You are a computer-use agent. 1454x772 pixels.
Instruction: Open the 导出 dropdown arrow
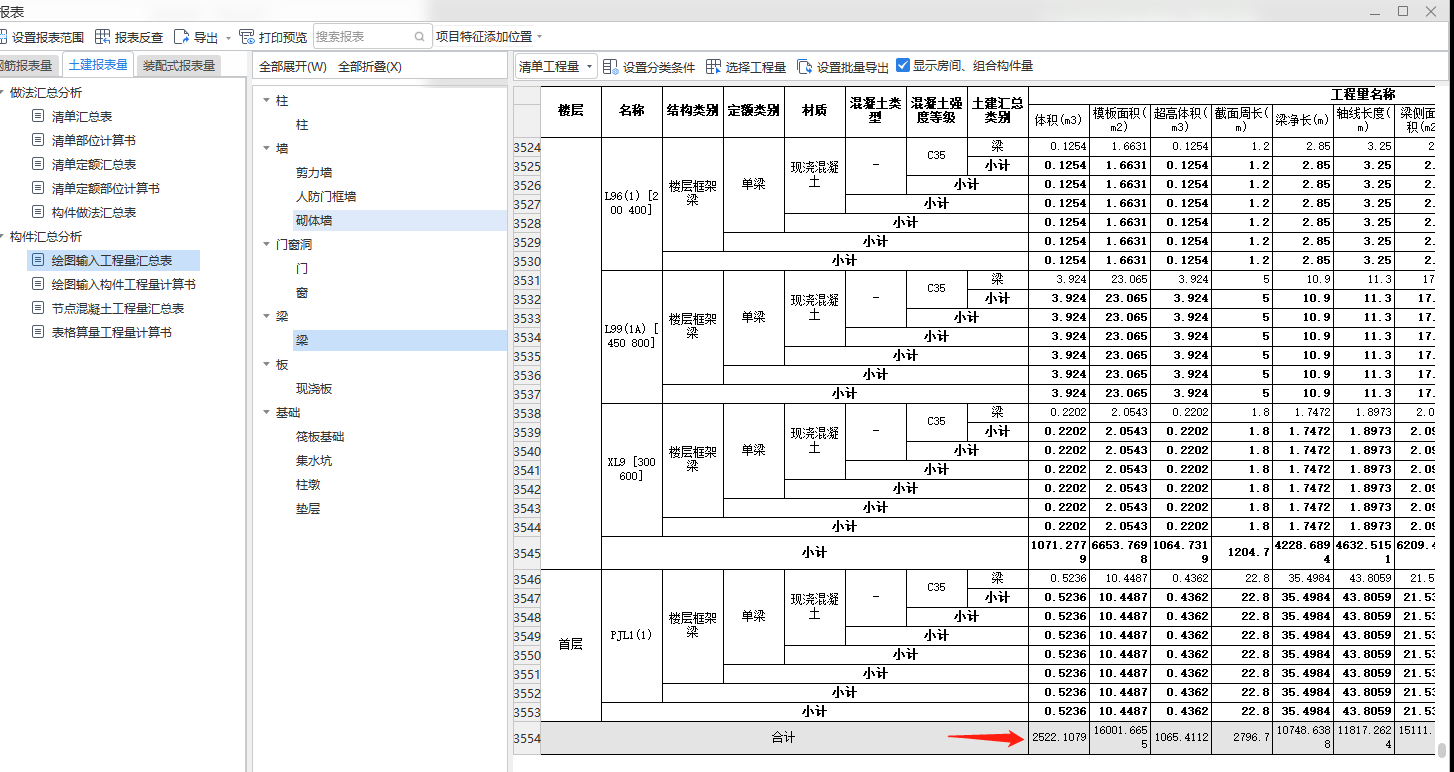229,38
